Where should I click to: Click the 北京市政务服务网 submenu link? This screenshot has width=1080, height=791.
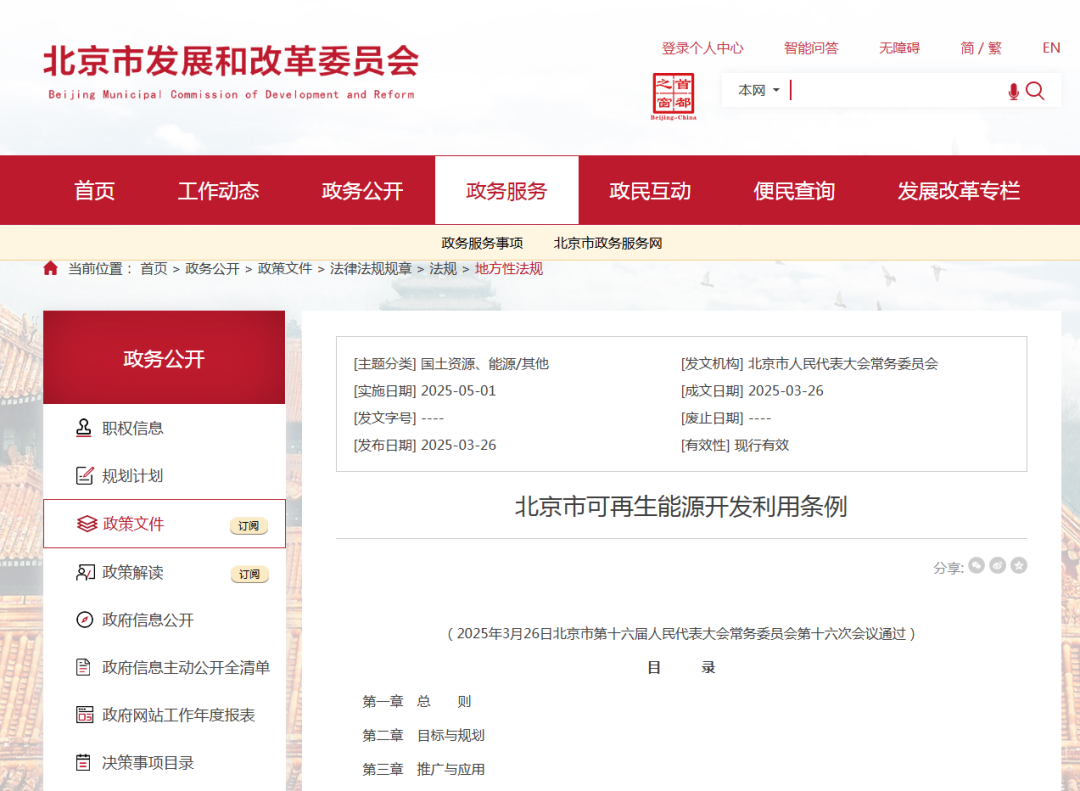coord(608,243)
